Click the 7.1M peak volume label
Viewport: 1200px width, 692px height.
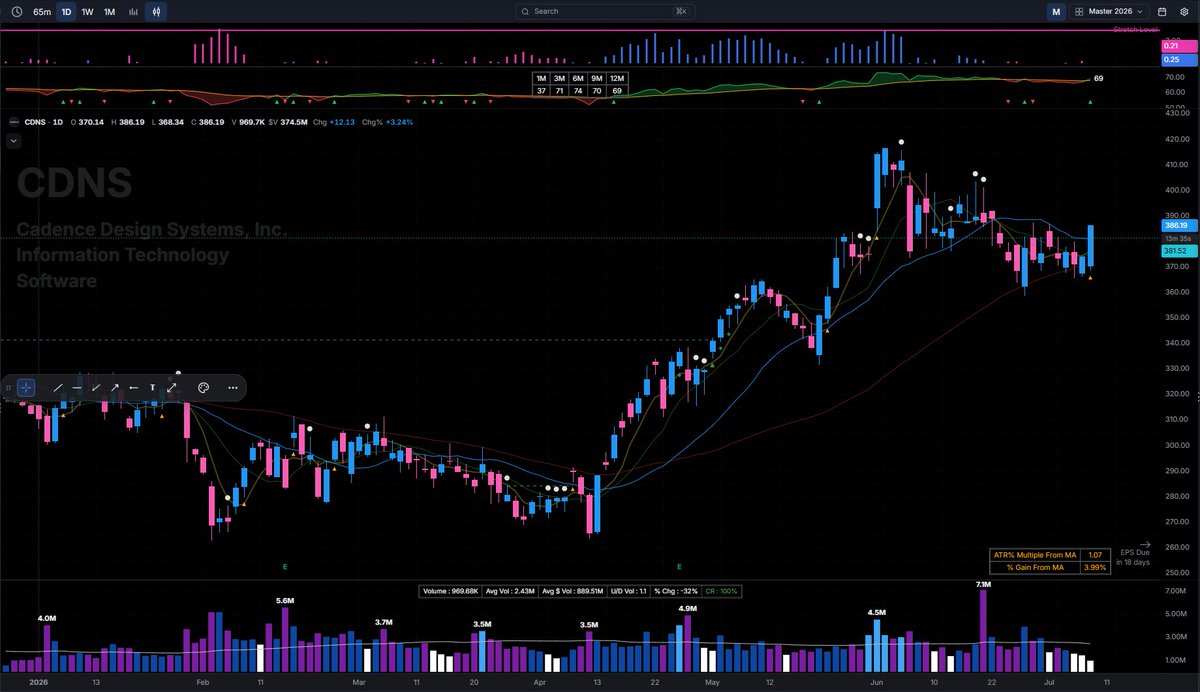(983, 584)
